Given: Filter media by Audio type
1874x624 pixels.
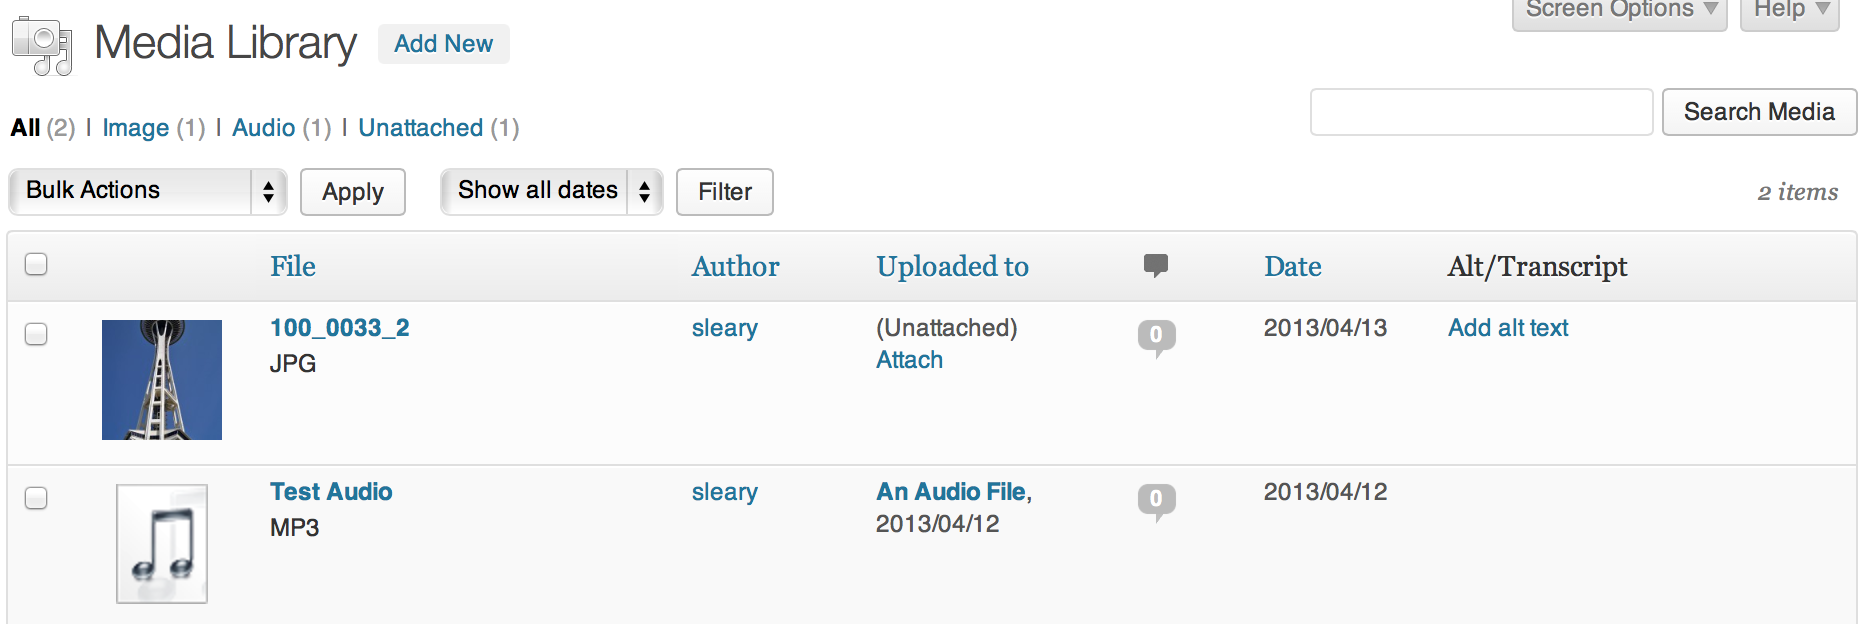Looking at the screenshot, I should click(x=264, y=128).
